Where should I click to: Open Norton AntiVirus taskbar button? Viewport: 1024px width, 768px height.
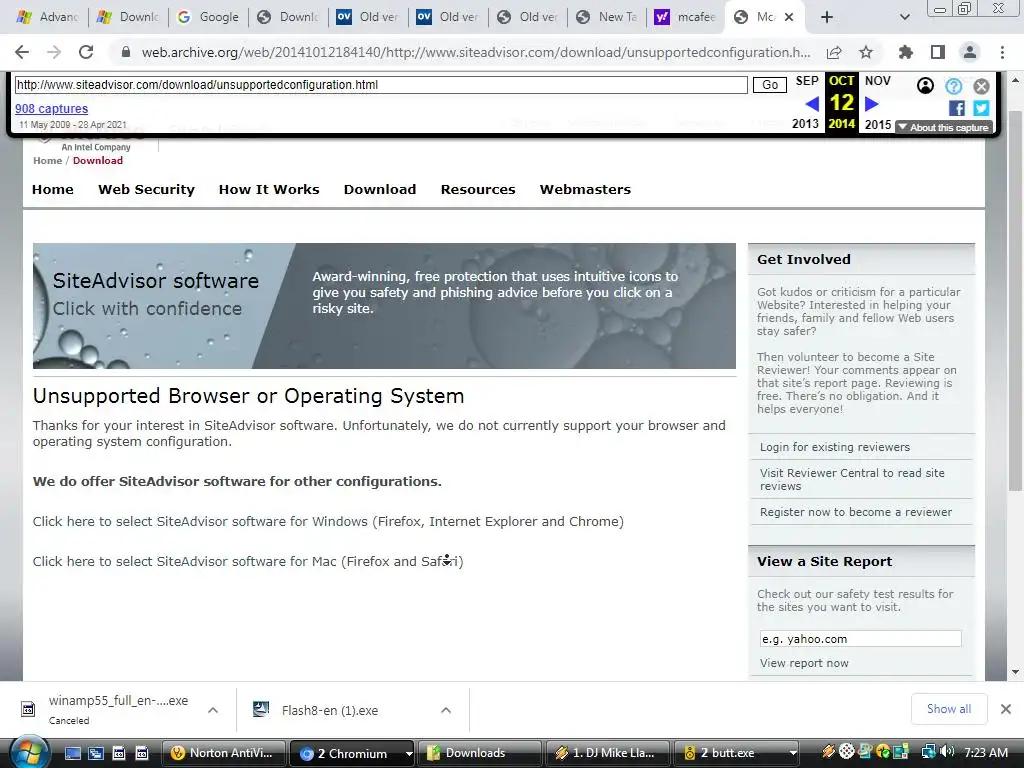pos(223,753)
